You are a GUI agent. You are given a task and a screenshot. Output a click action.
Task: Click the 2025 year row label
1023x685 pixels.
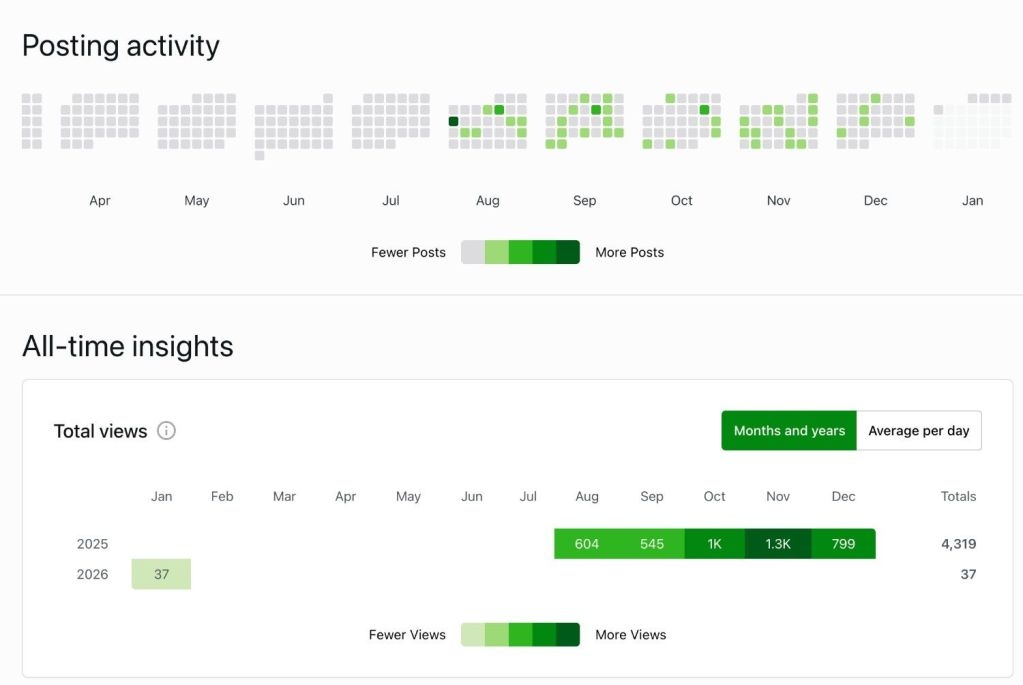click(x=92, y=544)
